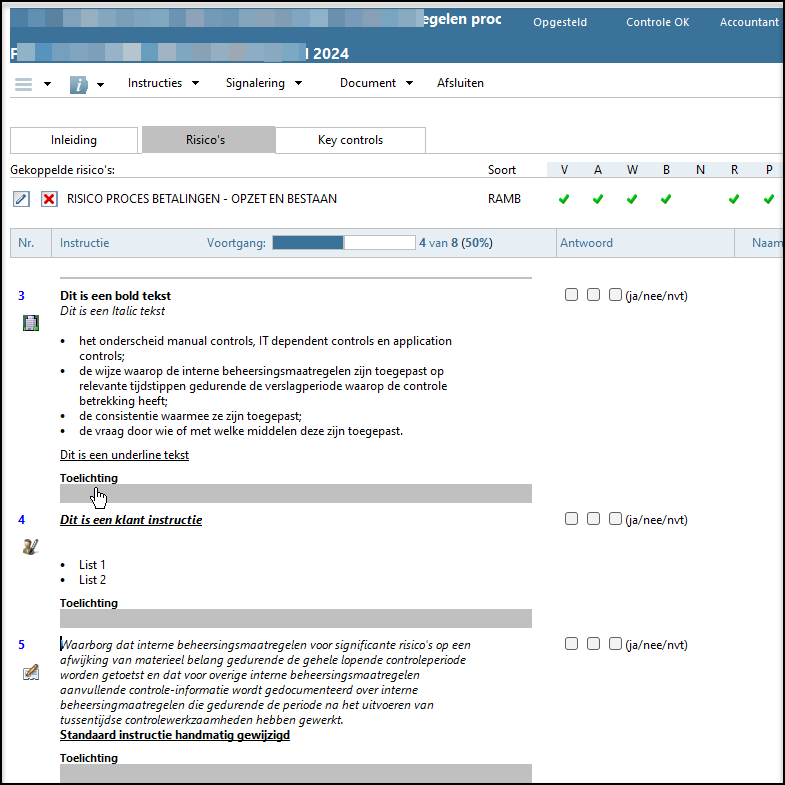Click 'Dit is een underline tekst'

125,455
